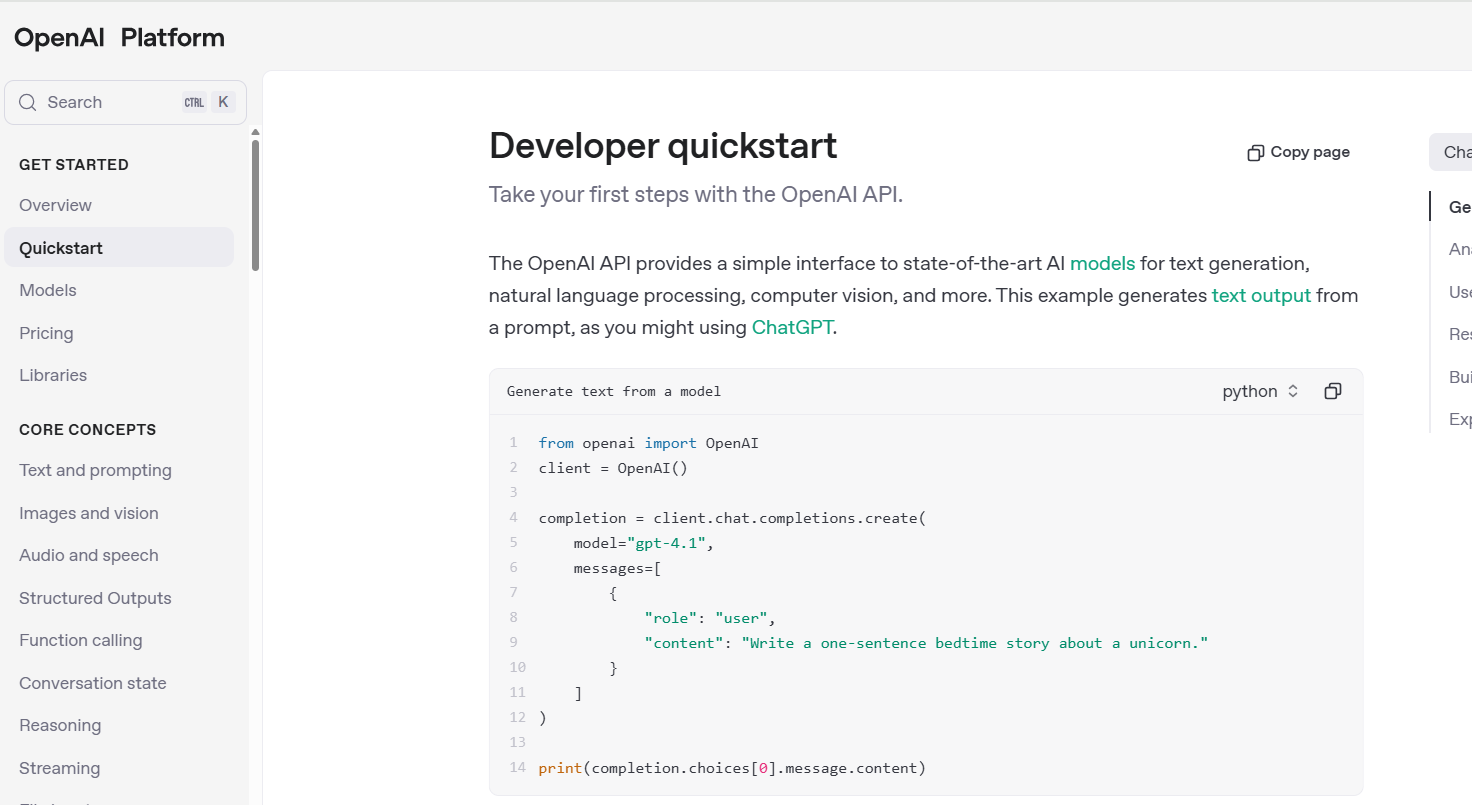This screenshot has height=805, width=1472.
Task: Click the CTRL K shortcut badge
Action: tap(208, 102)
